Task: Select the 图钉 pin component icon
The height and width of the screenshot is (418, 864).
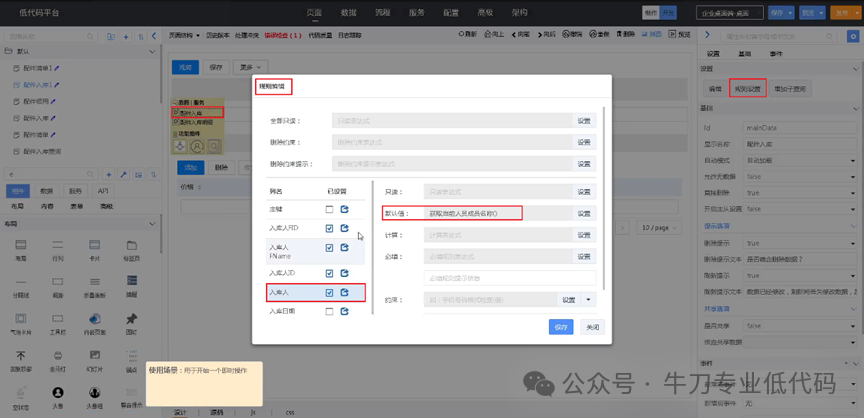Action: coord(132,318)
